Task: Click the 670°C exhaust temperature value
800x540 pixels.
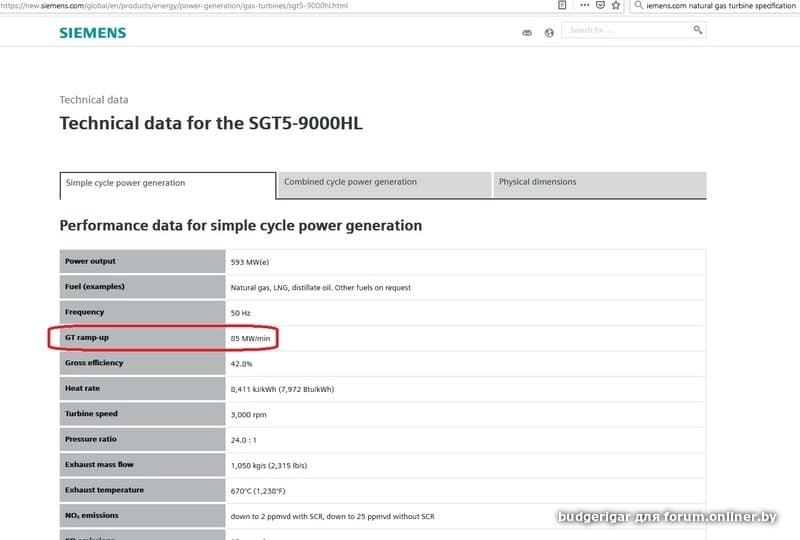Action: coord(258,491)
